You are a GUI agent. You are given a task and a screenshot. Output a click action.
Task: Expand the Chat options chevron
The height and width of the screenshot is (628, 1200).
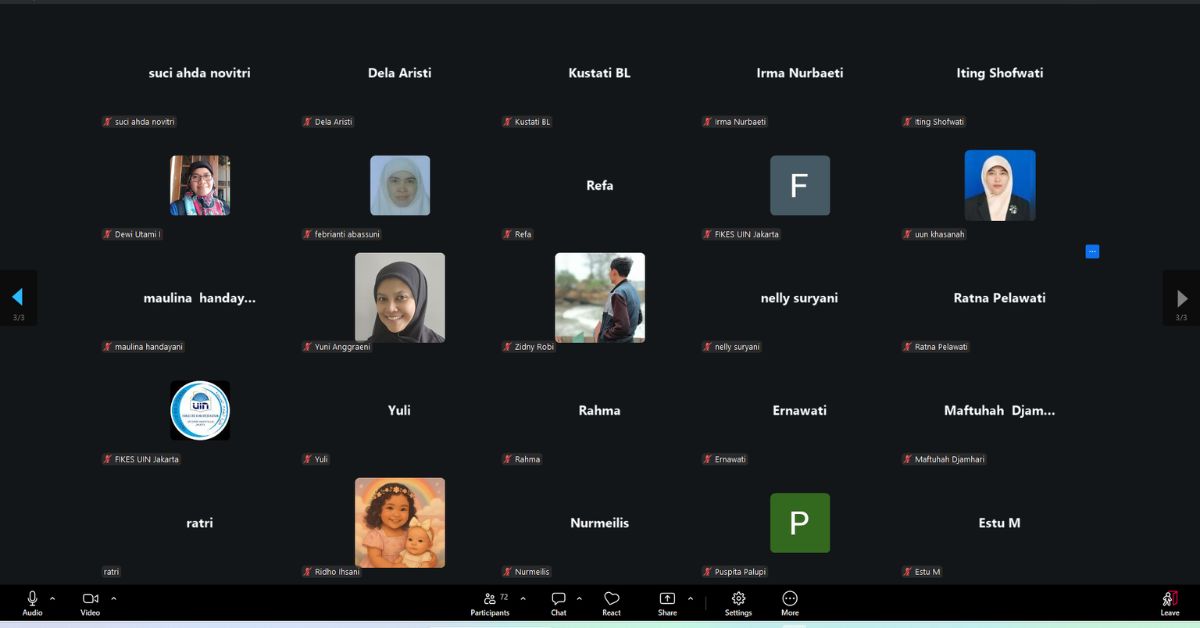point(579,599)
